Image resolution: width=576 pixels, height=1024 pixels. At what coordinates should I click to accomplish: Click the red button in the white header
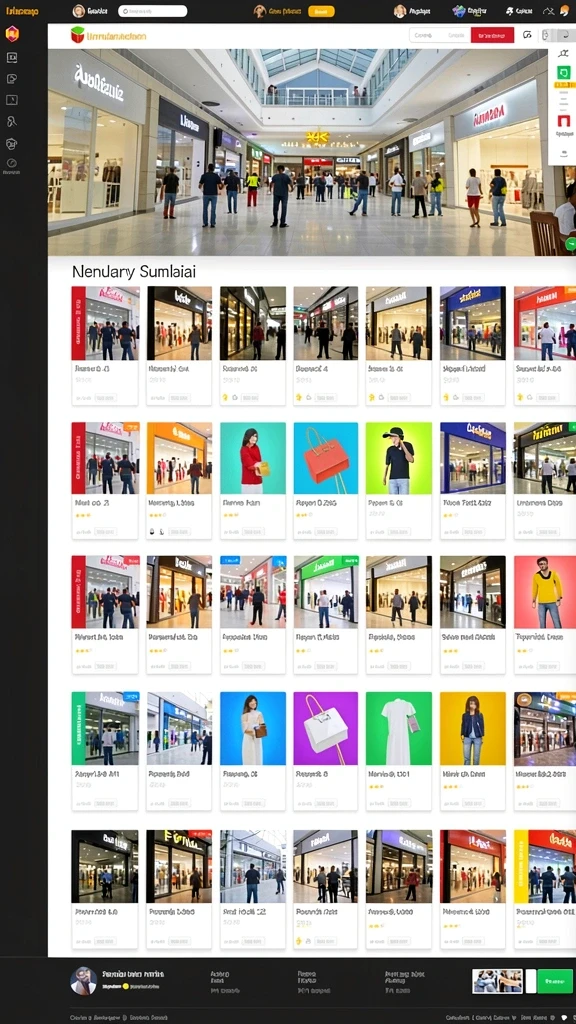(x=492, y=35)
